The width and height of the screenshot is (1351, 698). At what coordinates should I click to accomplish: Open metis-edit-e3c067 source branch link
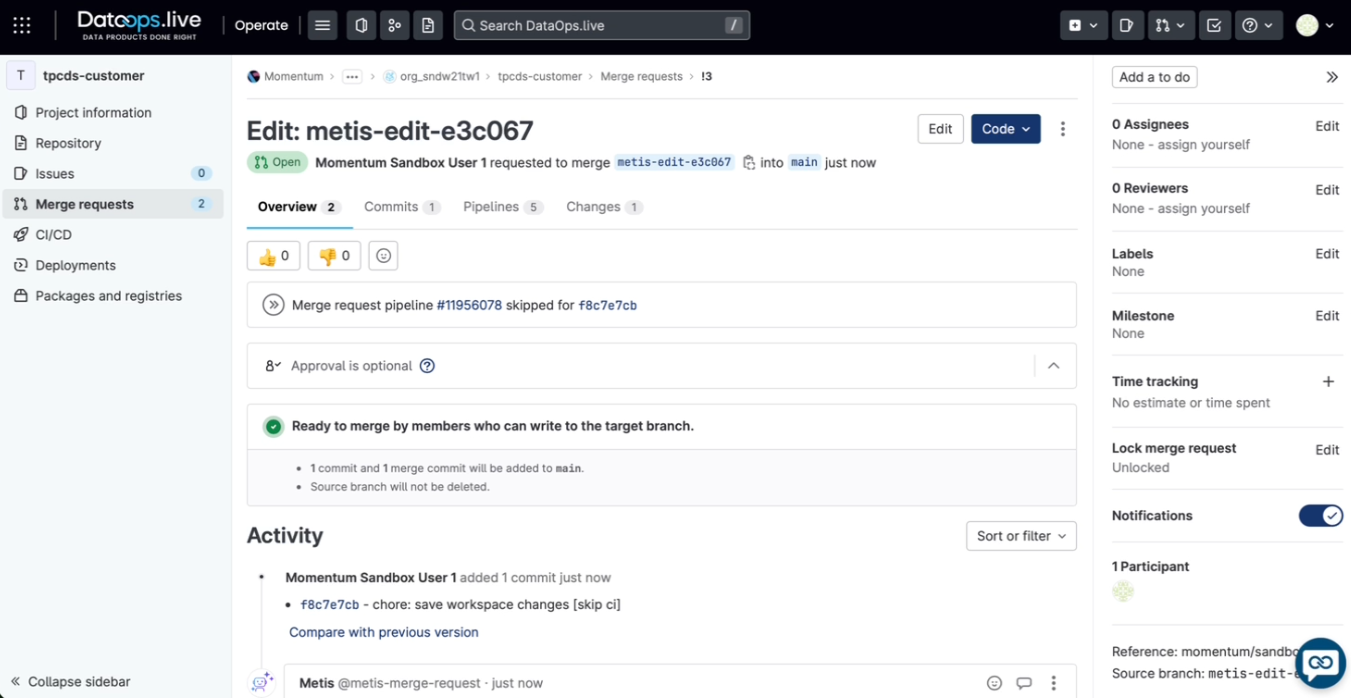674,162
